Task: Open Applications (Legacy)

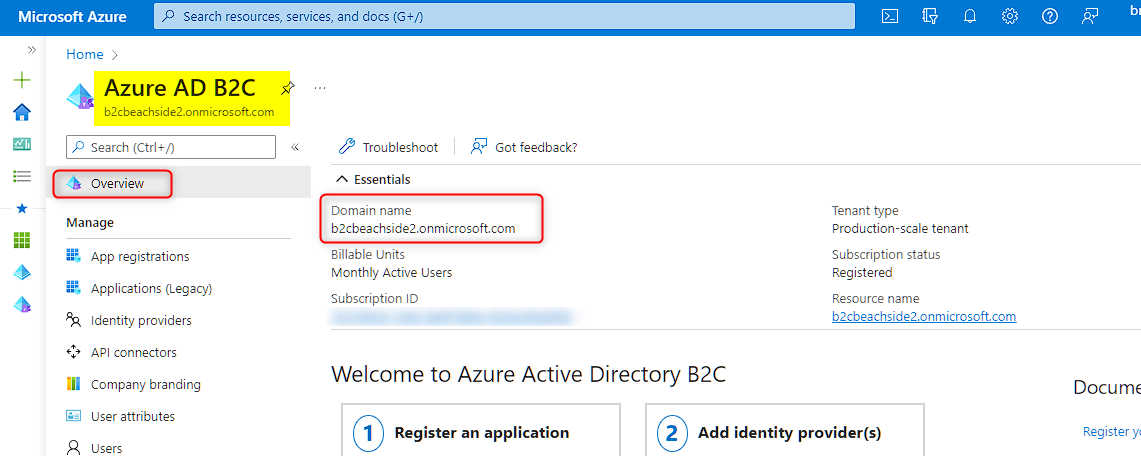Action: click(x=151, y=288)
